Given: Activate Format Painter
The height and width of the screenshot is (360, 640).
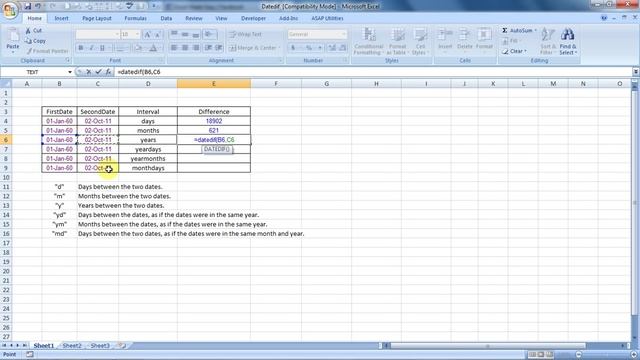Looking at the screenshot, I should point(47,51).
